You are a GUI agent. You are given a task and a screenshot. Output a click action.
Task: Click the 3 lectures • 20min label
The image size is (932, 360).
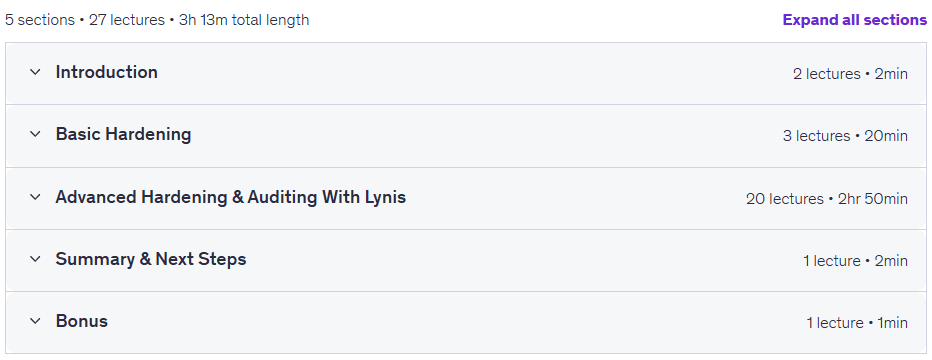point(845,136)
